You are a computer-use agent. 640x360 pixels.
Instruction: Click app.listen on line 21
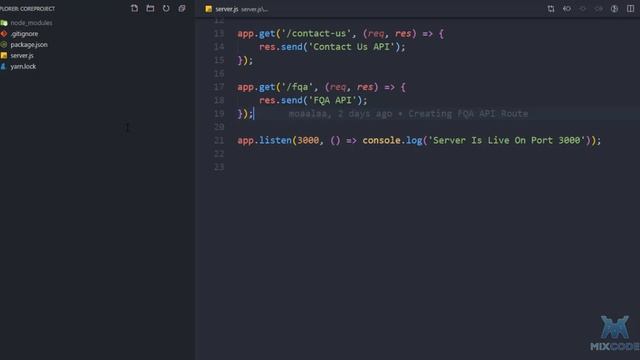pyautogui.click(x=264, y=140)
